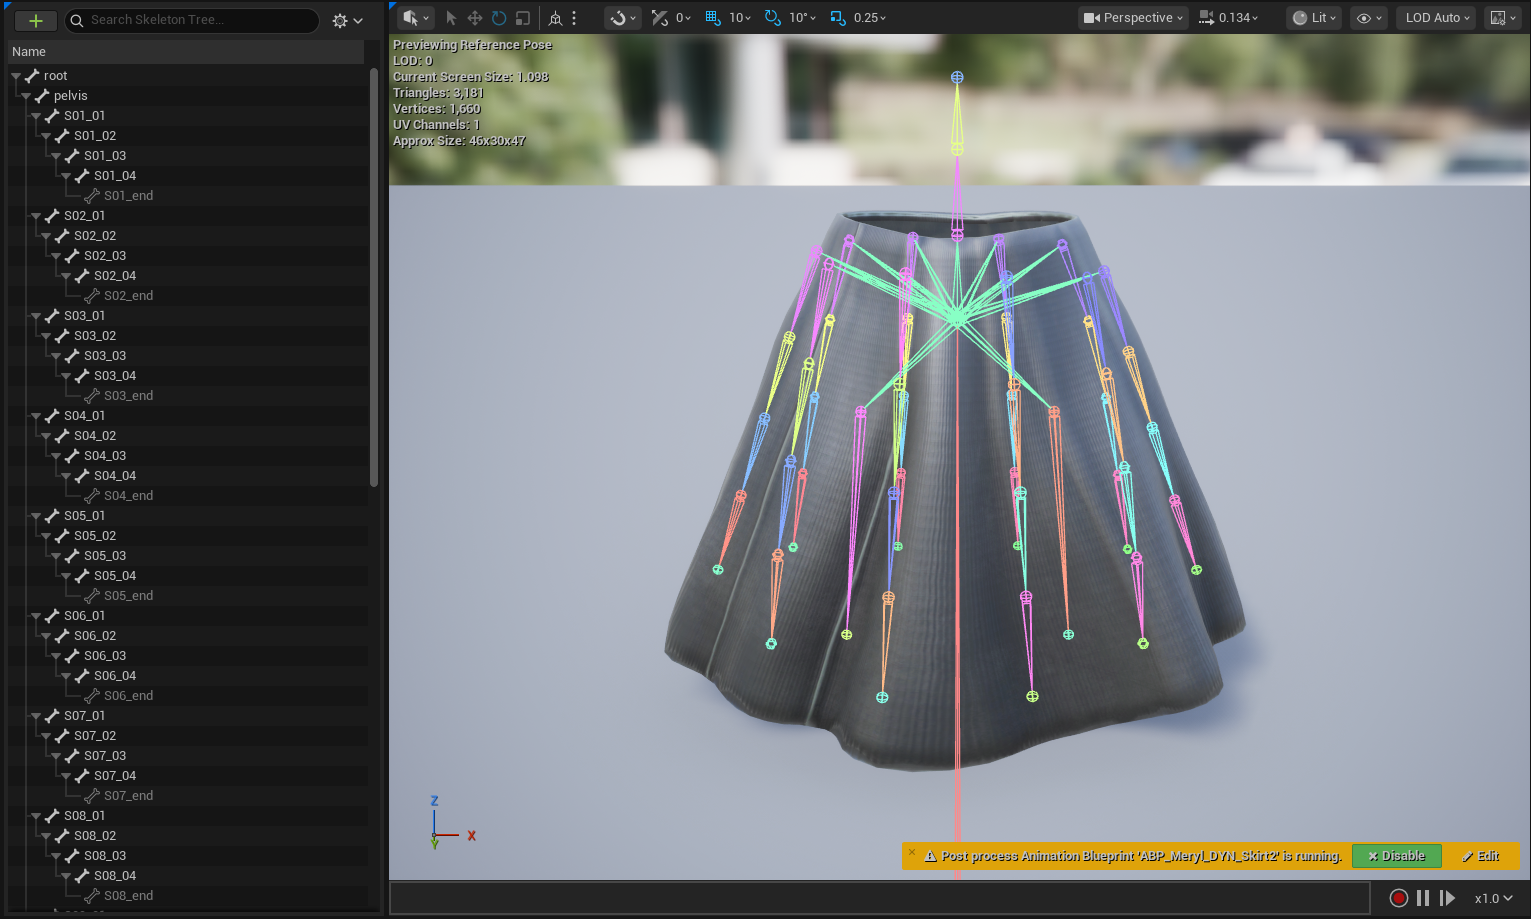Open the 0.134 camera speed dropdown
The width and height of the screenshot is (1531, 919).
pyautogui.click(x=1238, y=18)
